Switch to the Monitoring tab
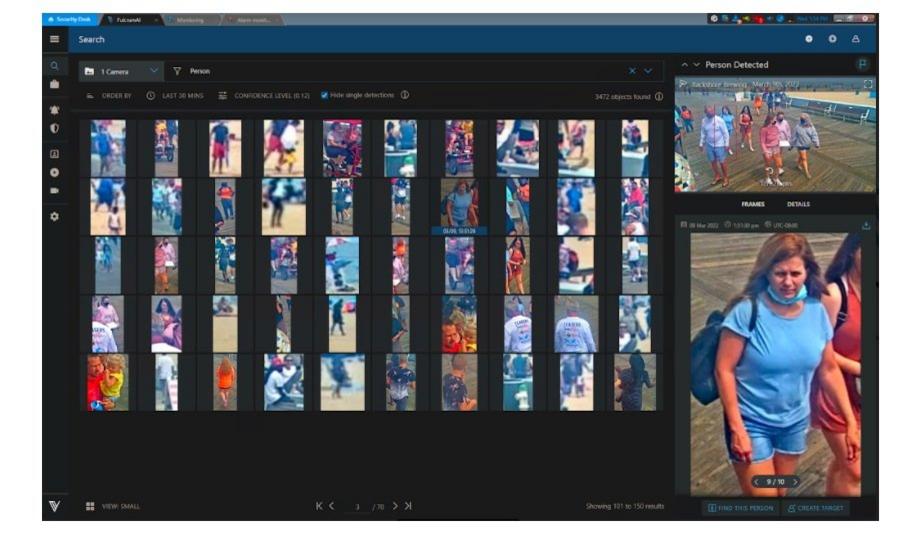The width and height of the screenshot is (920, 533). [189, 20]
